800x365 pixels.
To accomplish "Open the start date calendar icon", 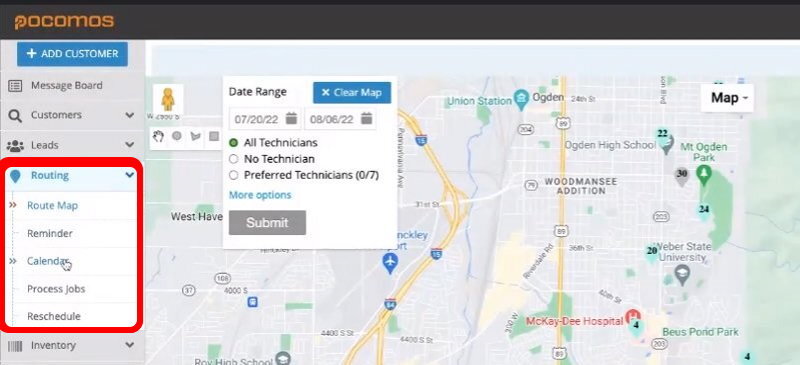I will (291, 119).
